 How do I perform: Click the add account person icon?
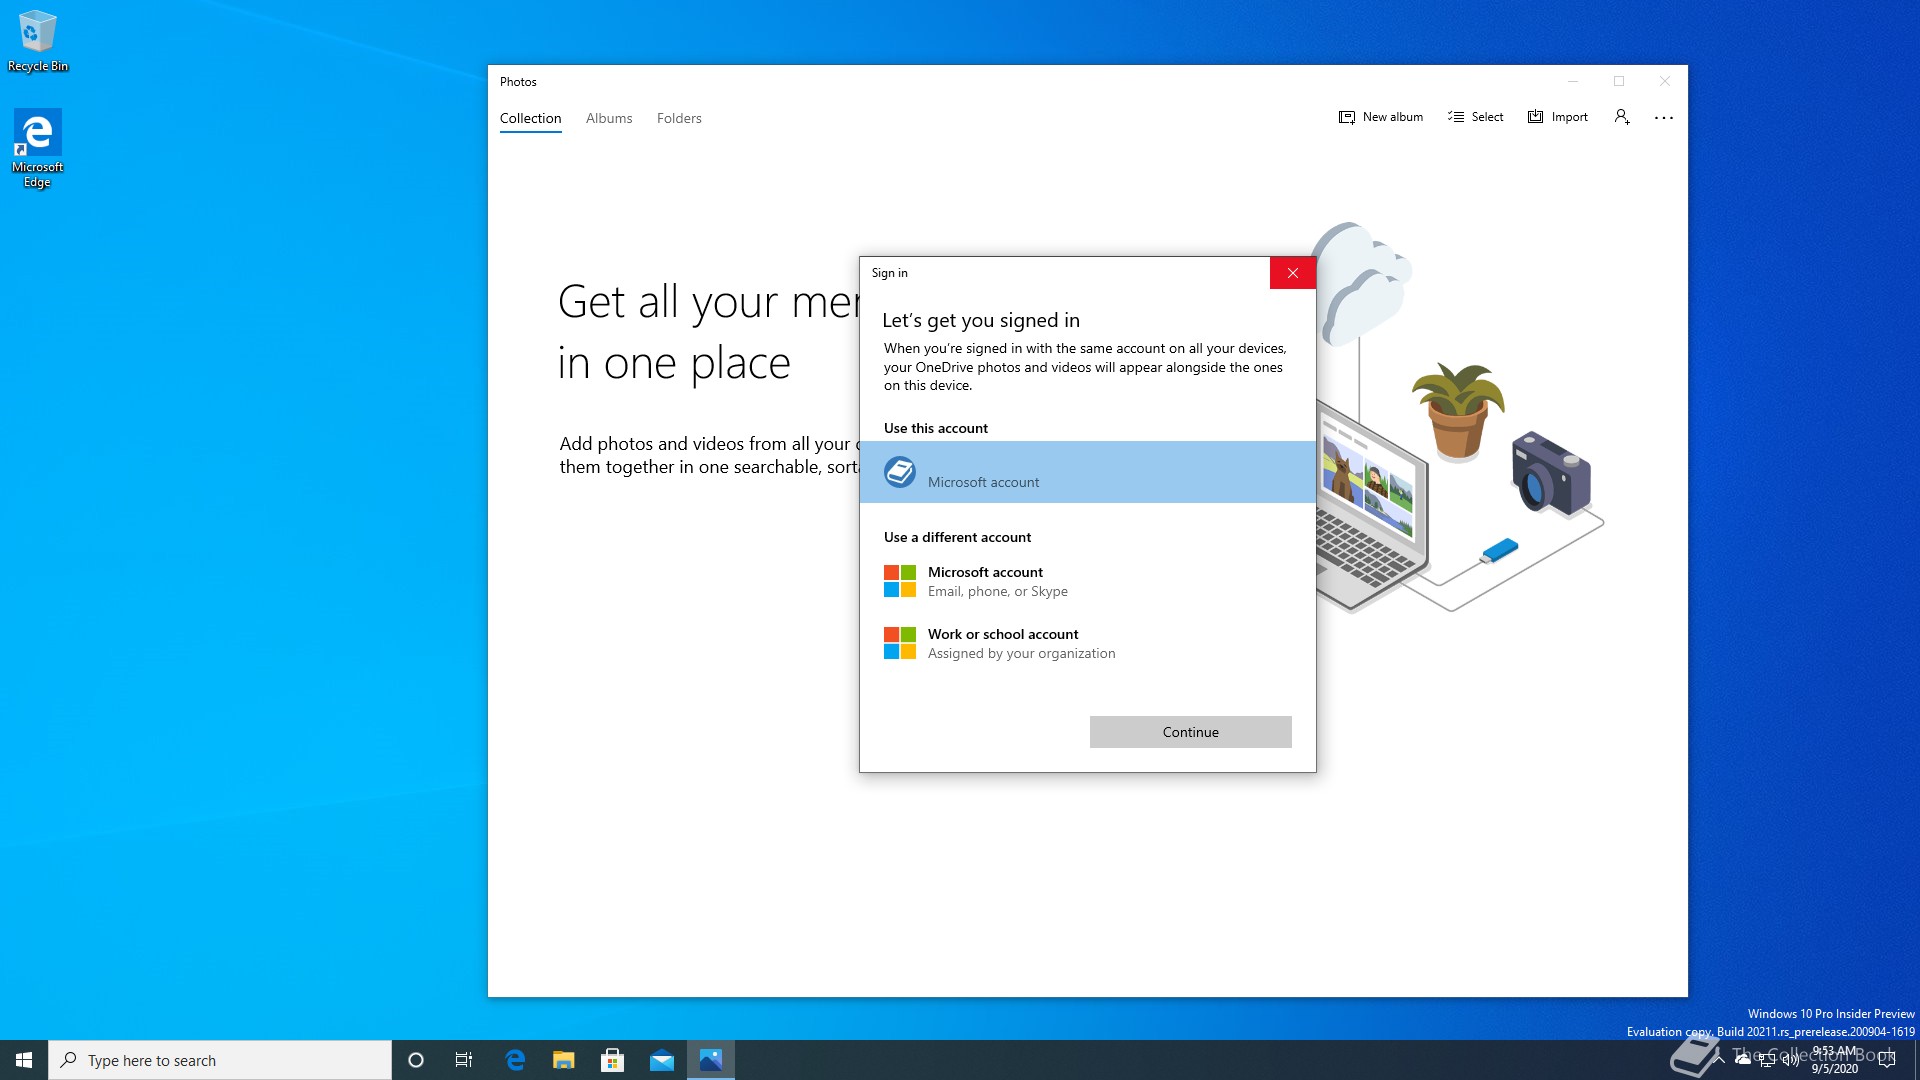(1622, 117)
